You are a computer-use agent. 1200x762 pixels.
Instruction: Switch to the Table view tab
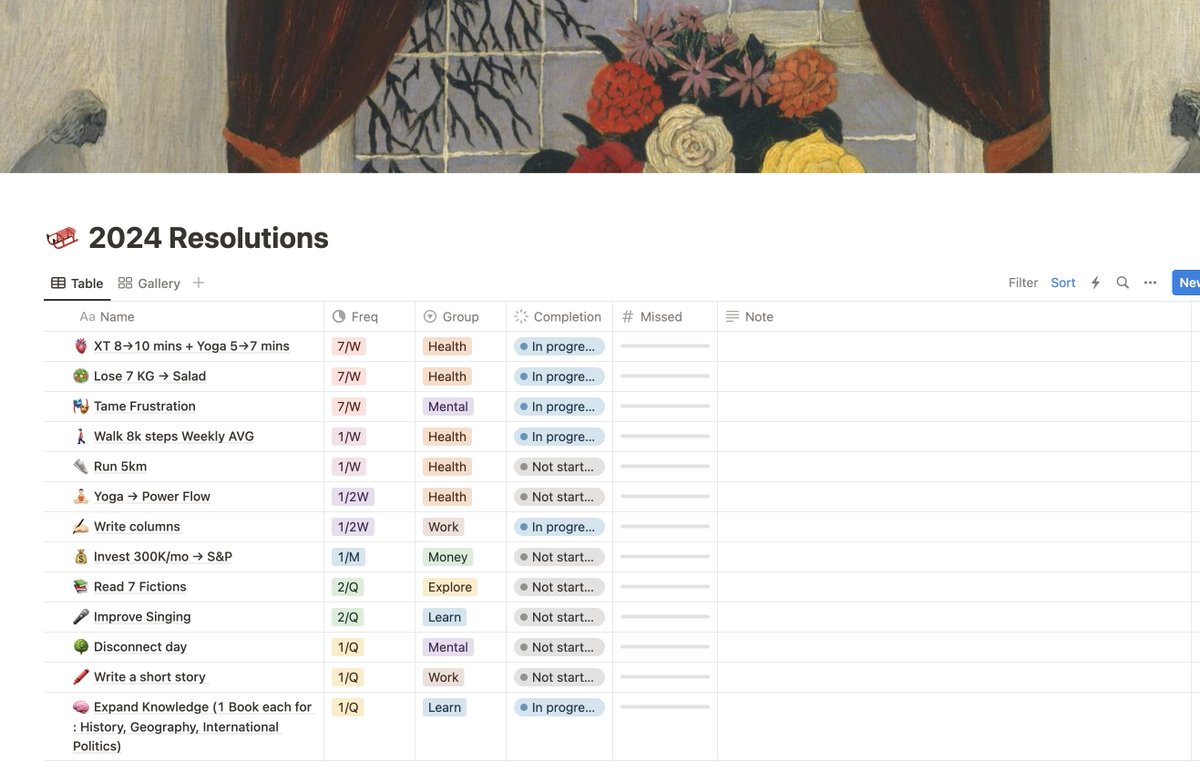pyautogui.click(x=77, y=283)
